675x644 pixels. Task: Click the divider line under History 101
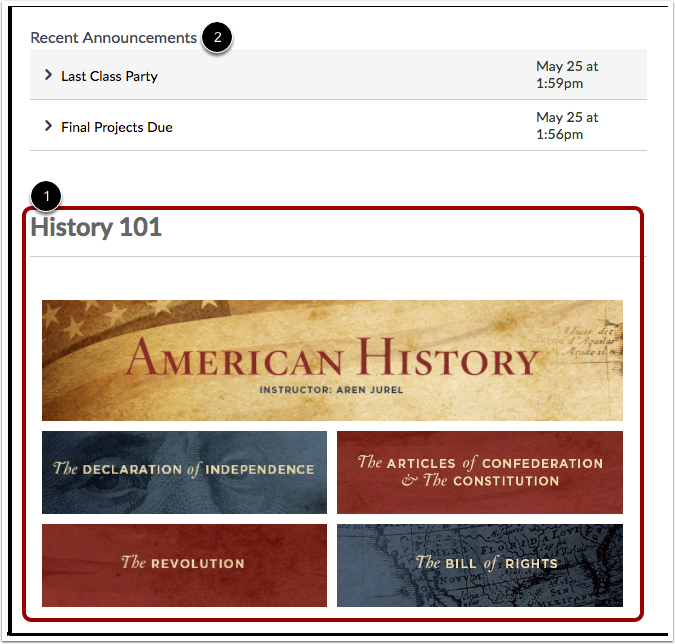click(x=338, y=256)
